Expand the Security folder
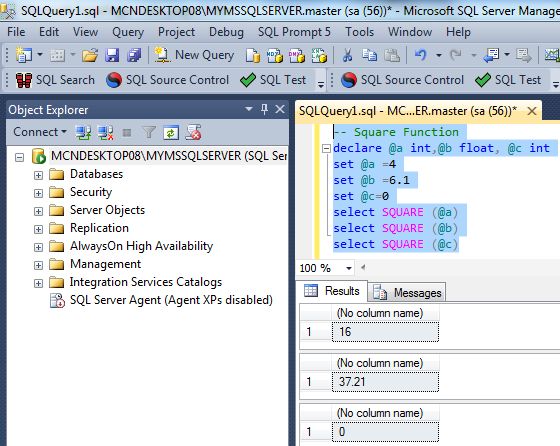 coord(38,193)
